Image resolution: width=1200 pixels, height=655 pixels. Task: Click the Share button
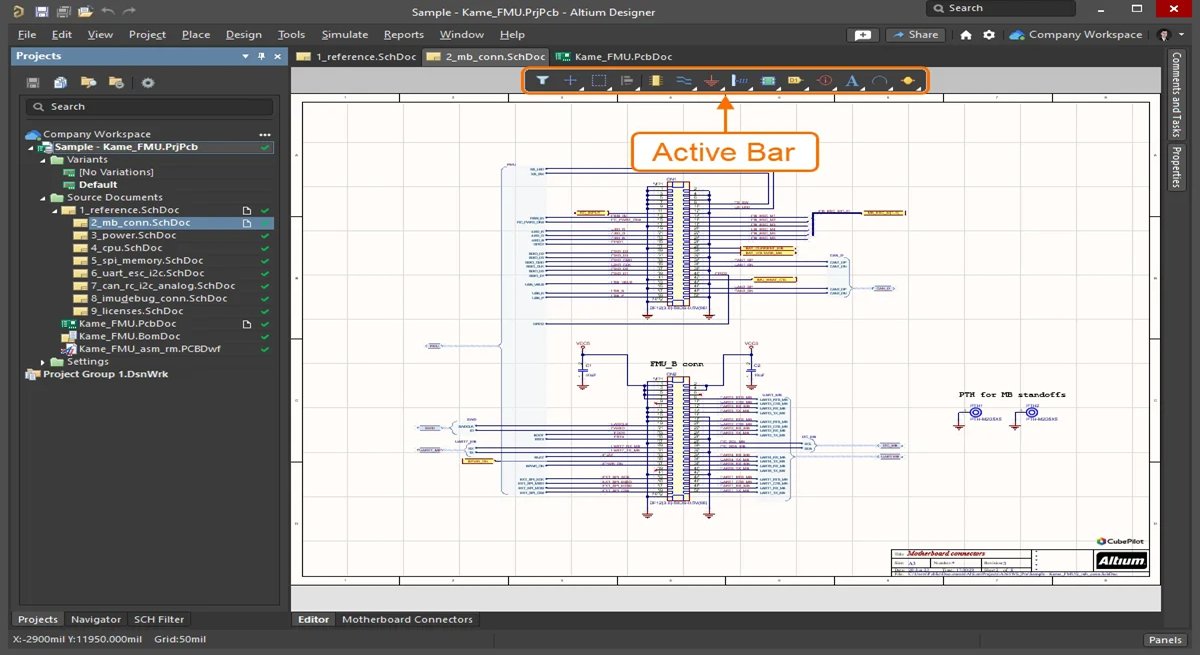915,34
